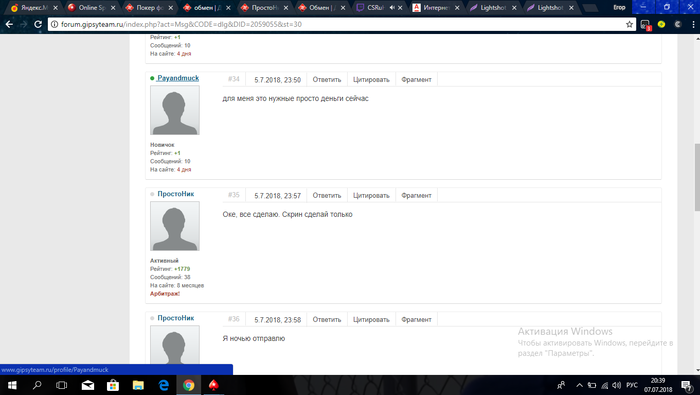Open Task View on the taskbar
The width and height of the screenshot is (700, 395).
62,385
